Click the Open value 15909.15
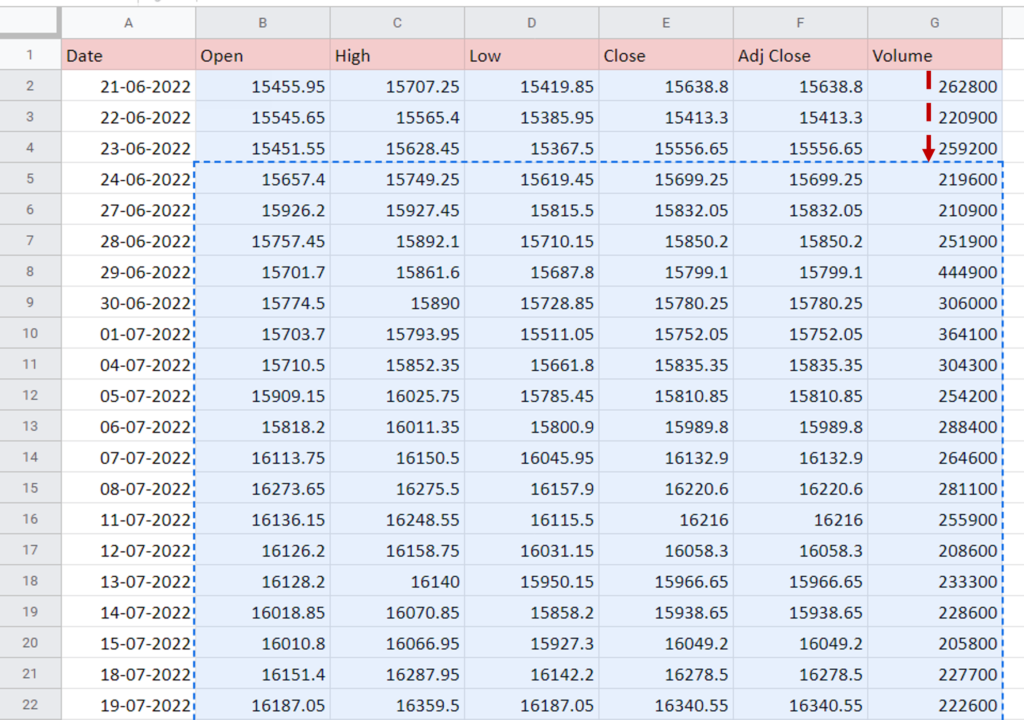The image size is (1024, 720). click(263, 396)
